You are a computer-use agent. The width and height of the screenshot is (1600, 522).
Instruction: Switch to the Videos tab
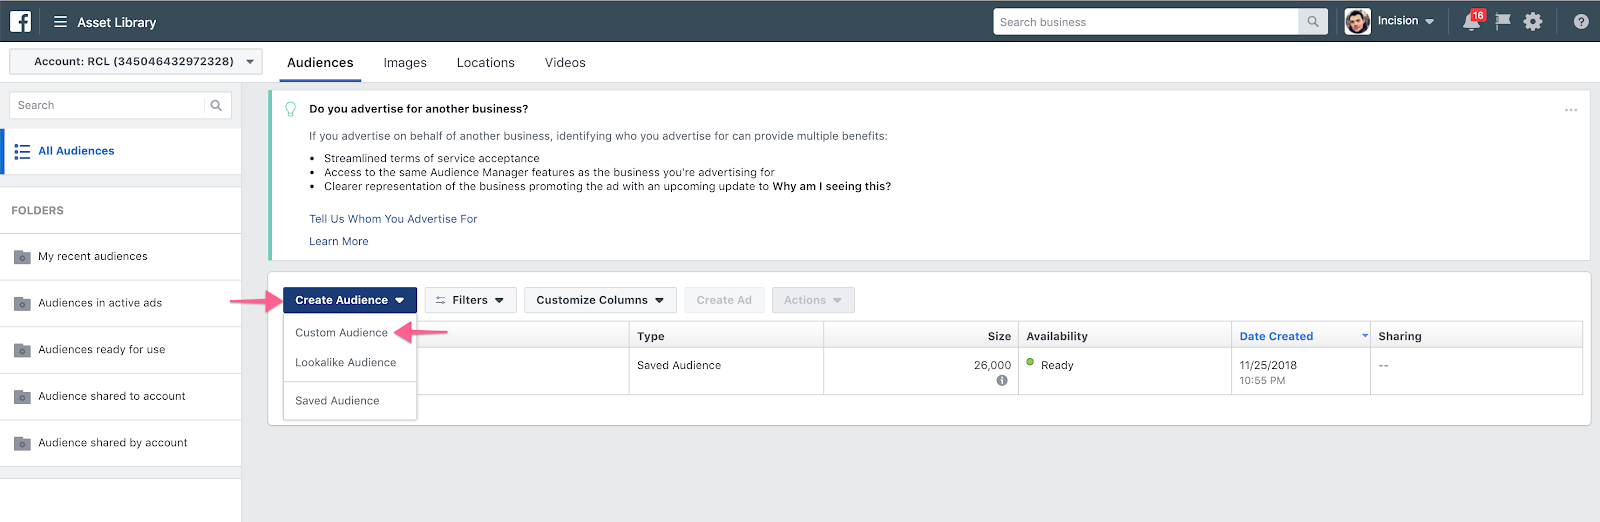tap(565, 62)
